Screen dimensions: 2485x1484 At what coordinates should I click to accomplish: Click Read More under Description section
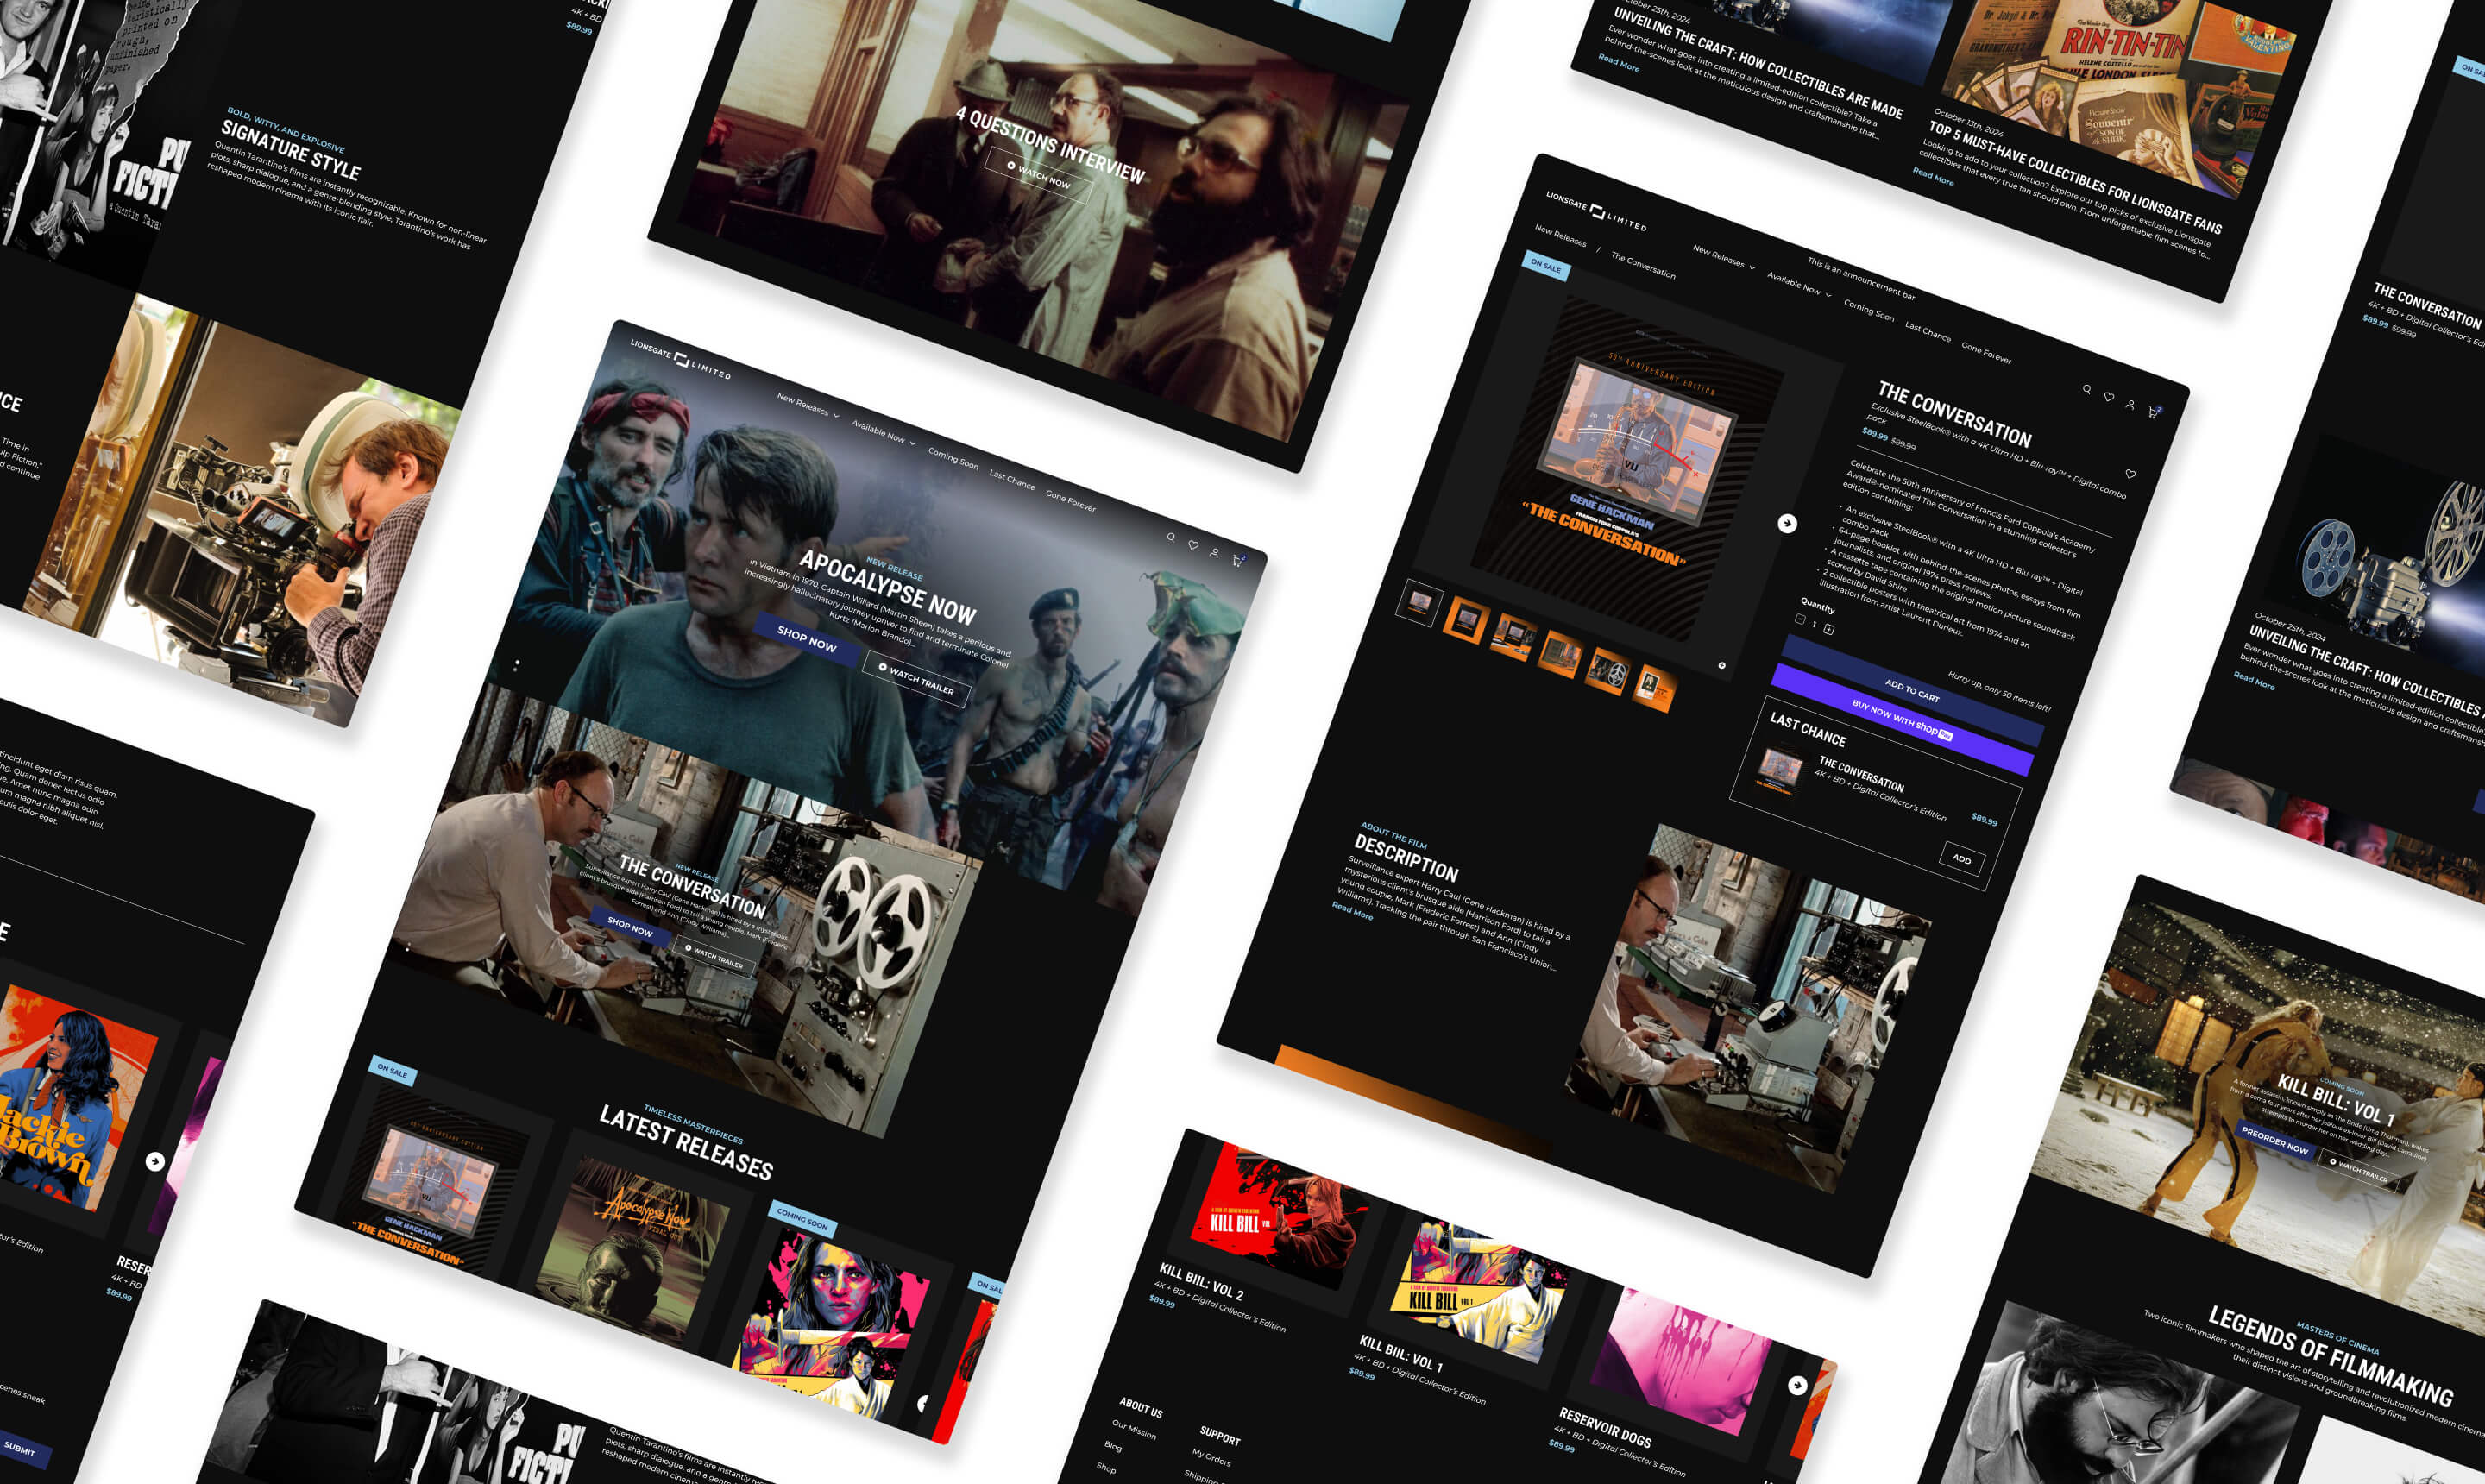pyautogui.click(x=1353, y=910)
